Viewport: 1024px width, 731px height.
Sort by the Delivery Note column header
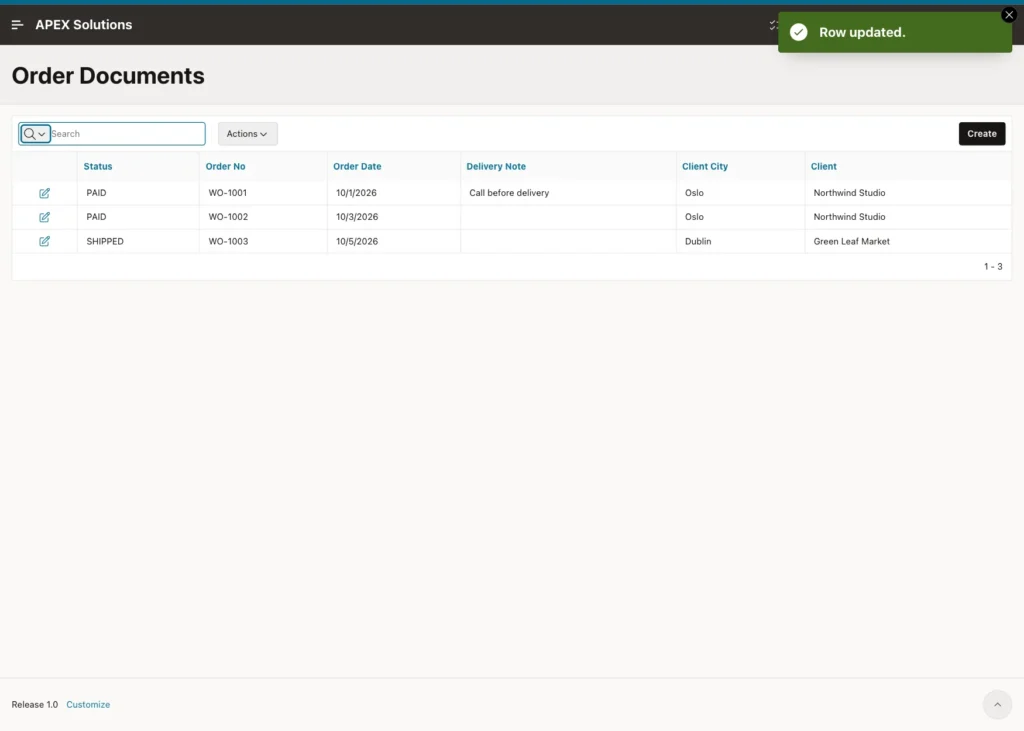[x=496, y=167]
